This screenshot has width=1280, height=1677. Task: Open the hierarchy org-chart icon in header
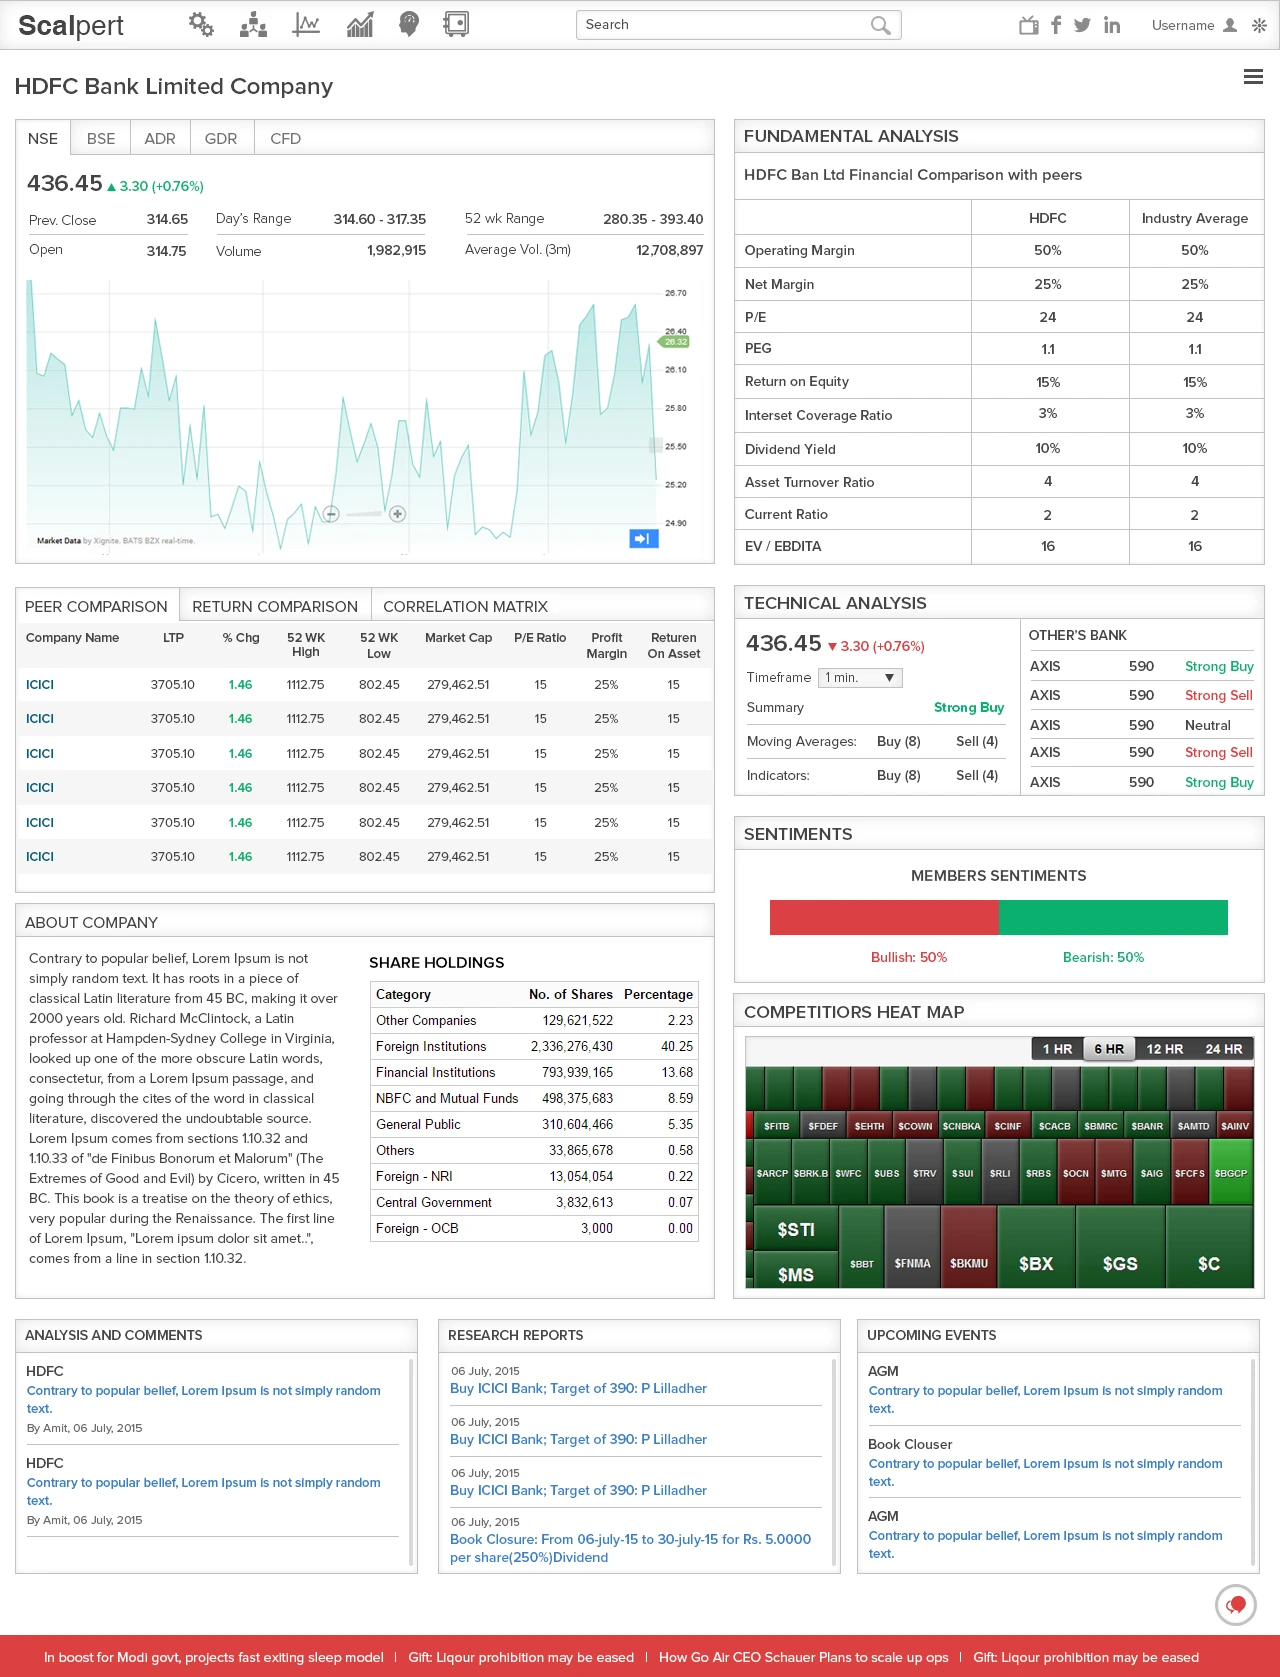coord(253,24)
